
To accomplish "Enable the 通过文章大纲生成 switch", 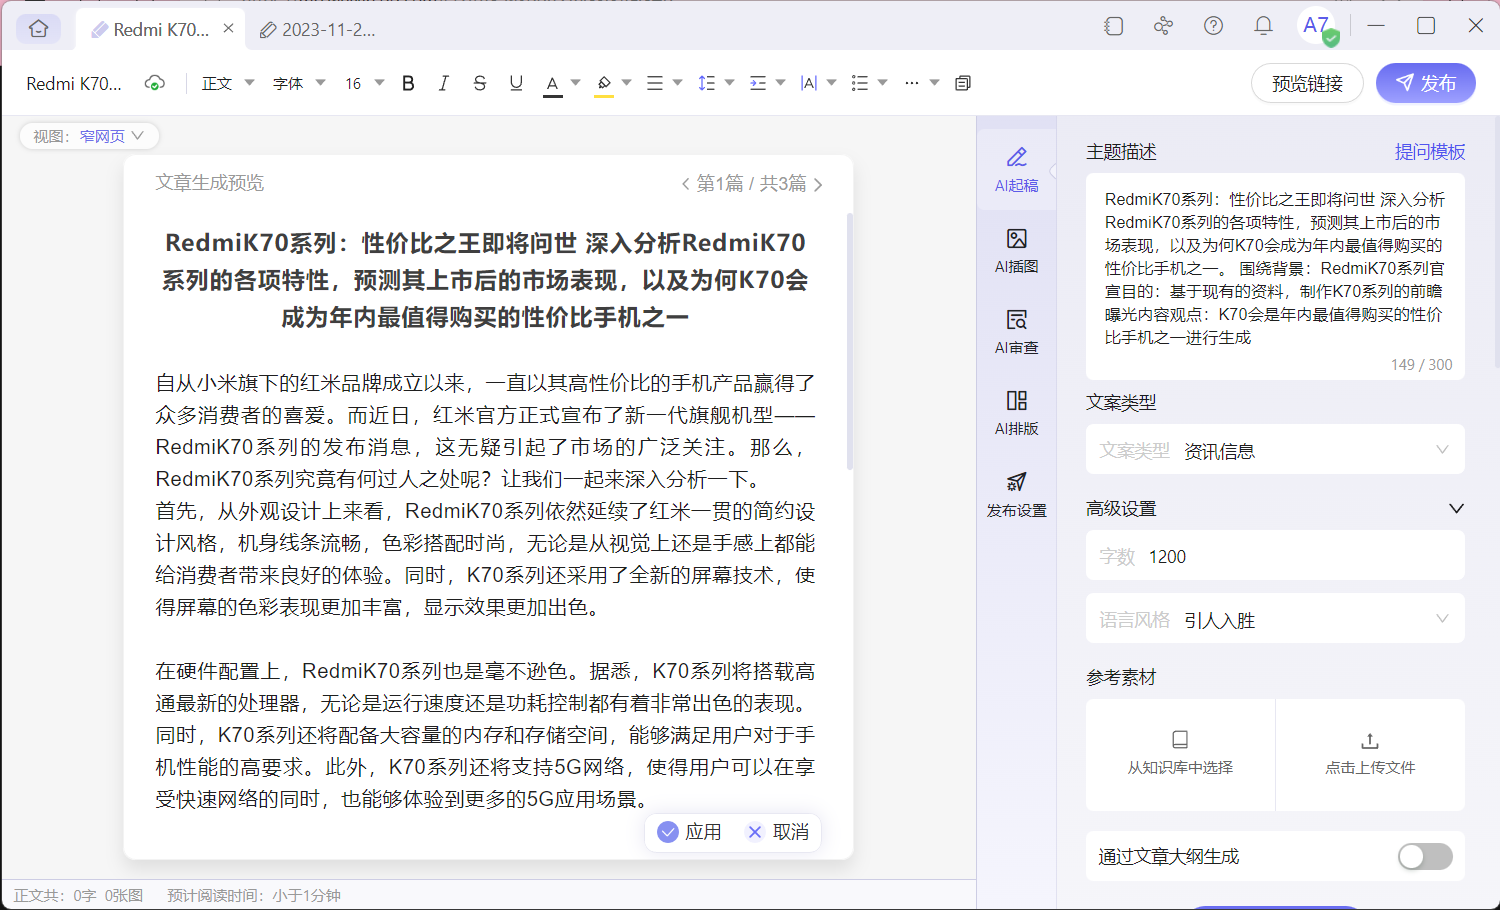I will [1424, 856].
